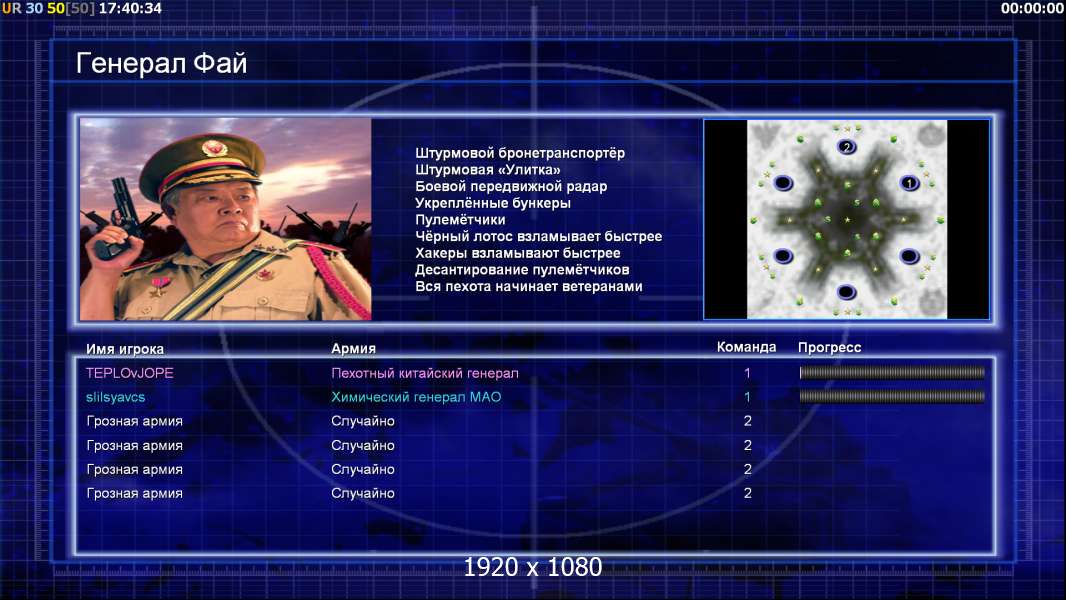Click the 17:40:34 clock overlay
The width and height of the screenshot is (1066, 600).
(x=130, y=8)
